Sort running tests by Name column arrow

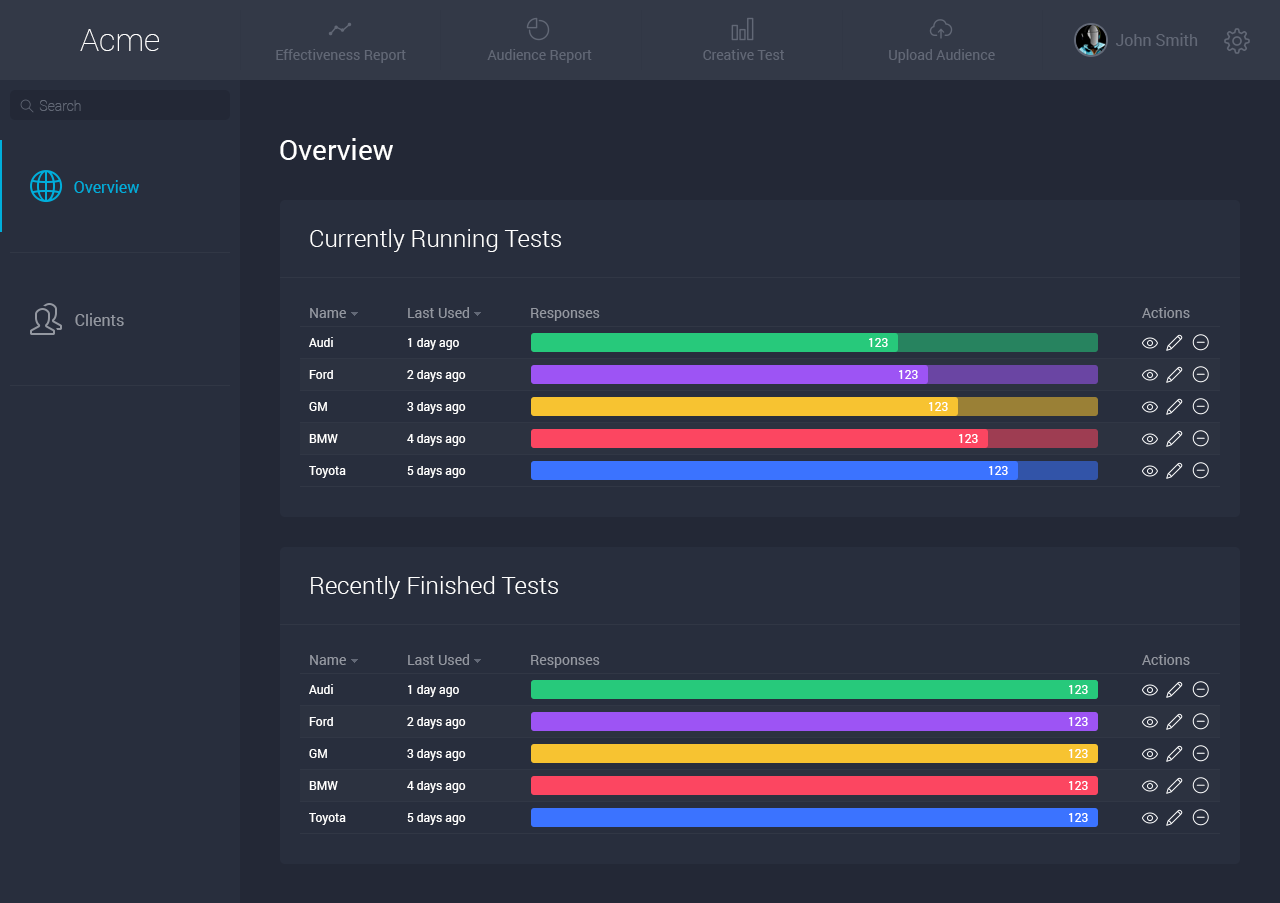[x=354, y=314]
